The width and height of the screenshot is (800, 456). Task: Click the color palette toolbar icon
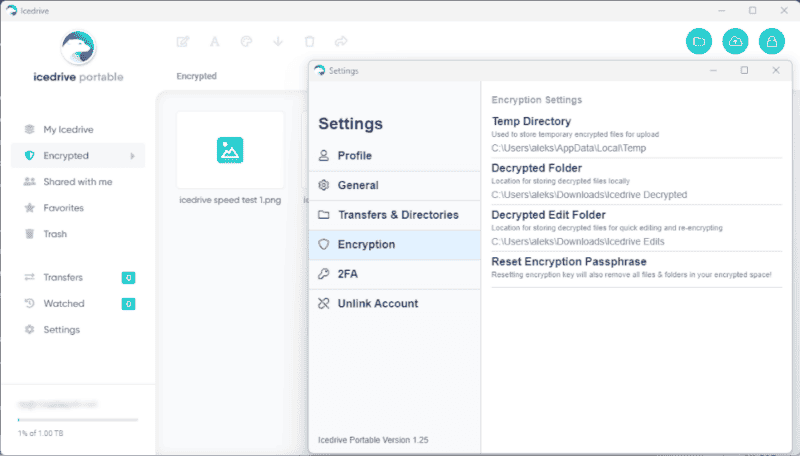click(246, 41)
